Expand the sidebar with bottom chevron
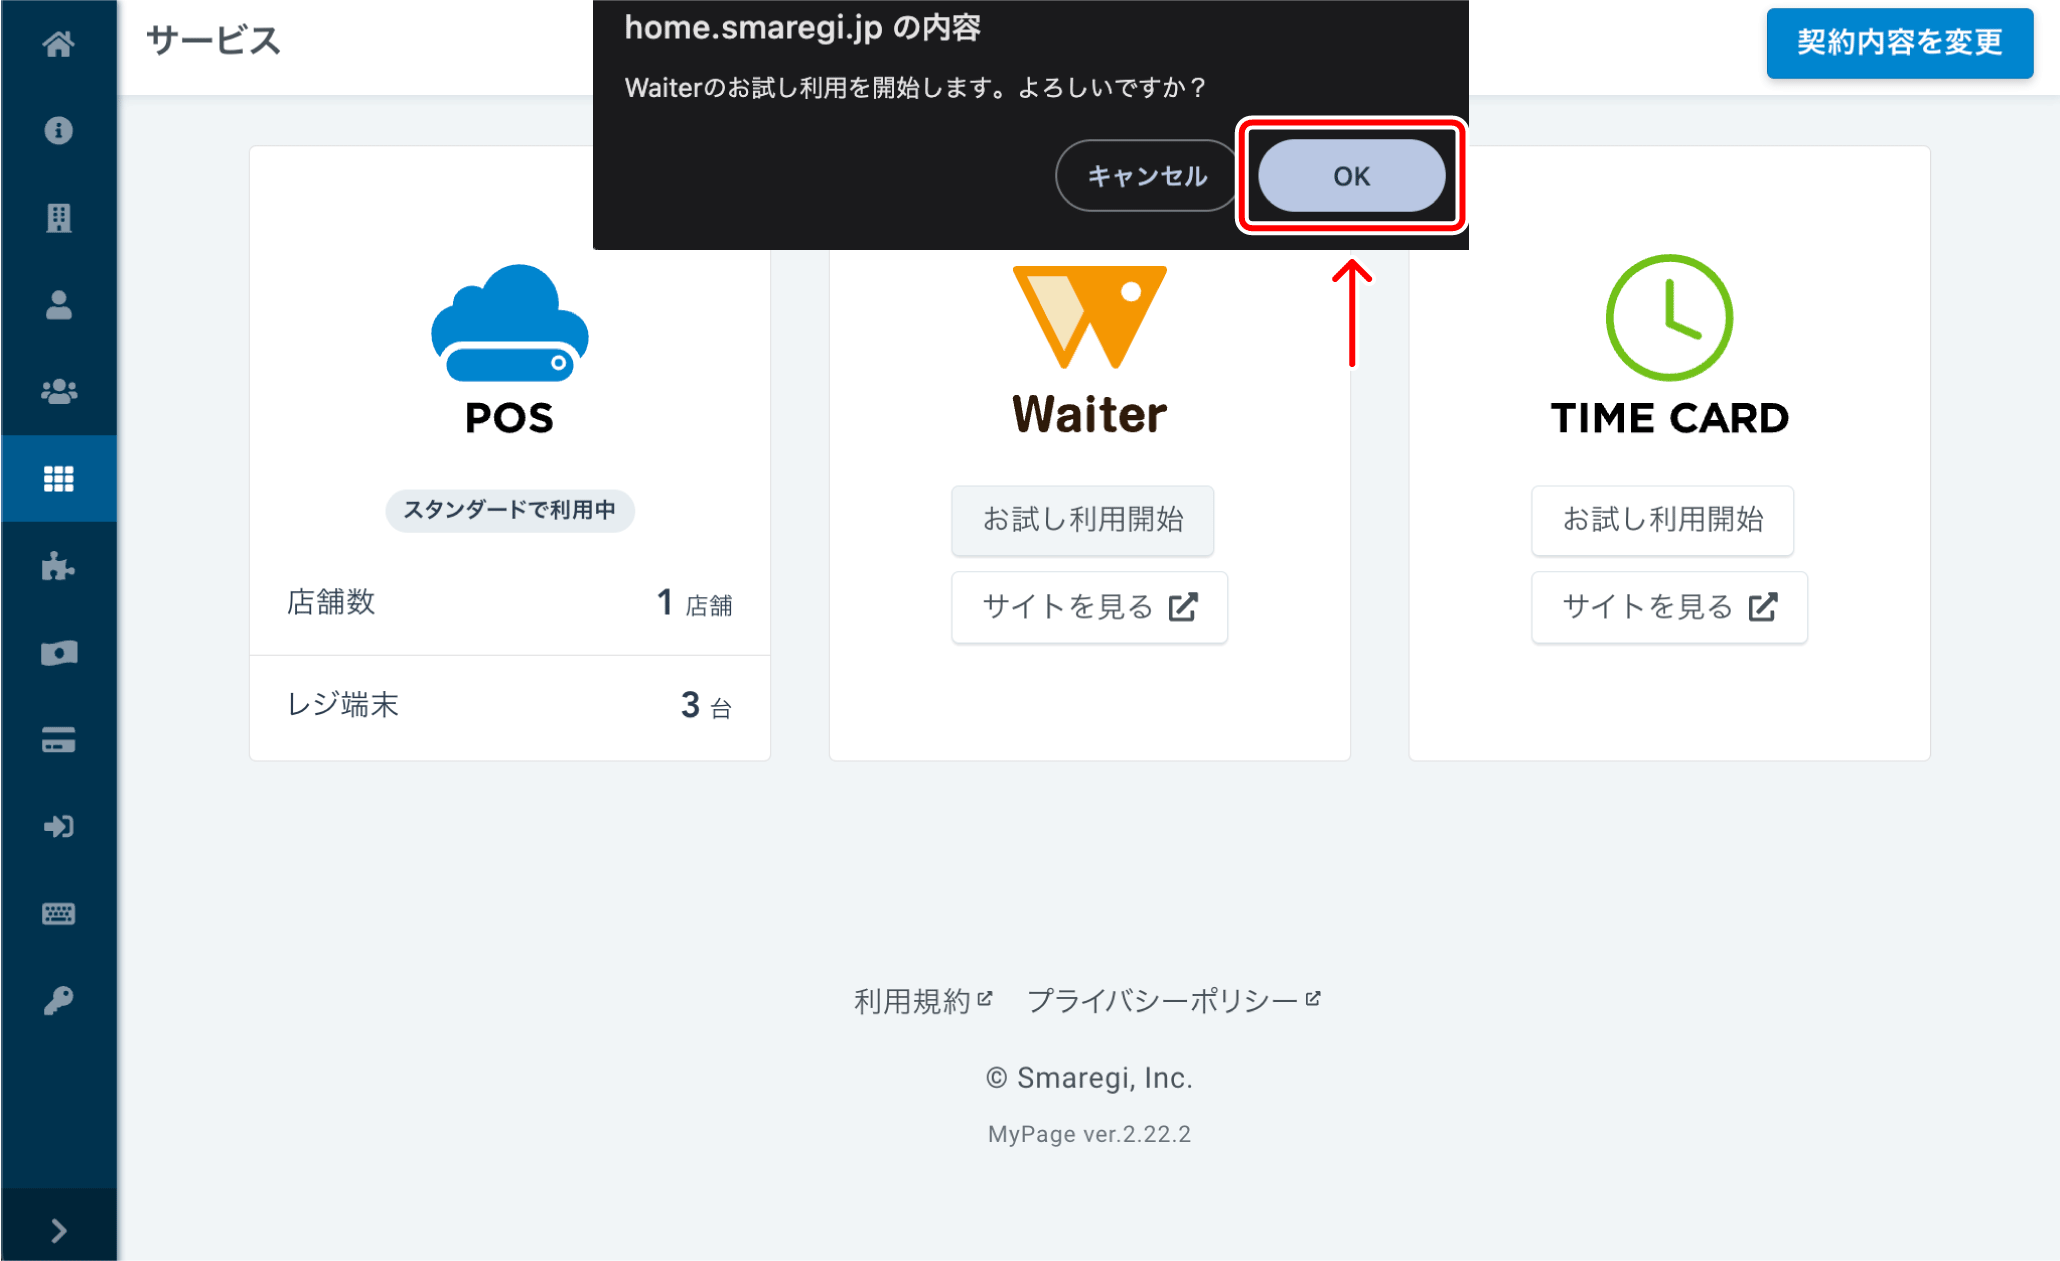 click(x=58, y=1230)
